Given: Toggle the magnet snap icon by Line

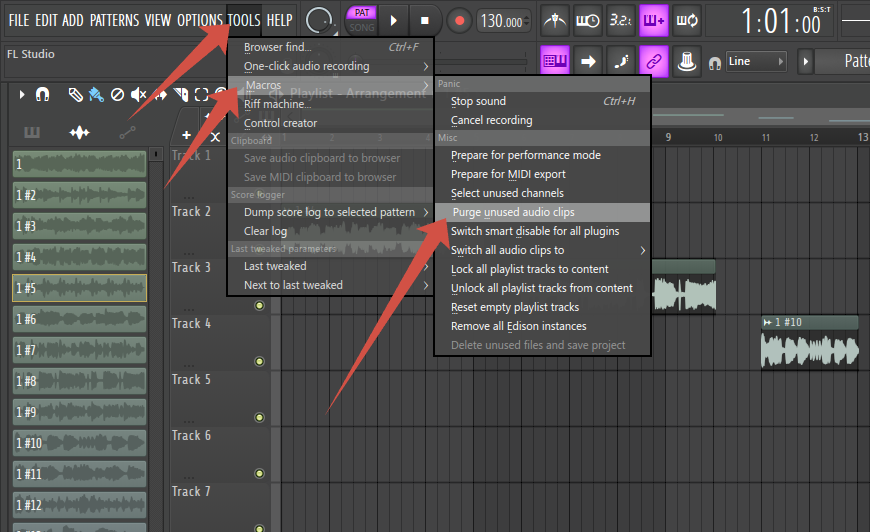Looking at the screenshot, I should click(x=715, y=63).
